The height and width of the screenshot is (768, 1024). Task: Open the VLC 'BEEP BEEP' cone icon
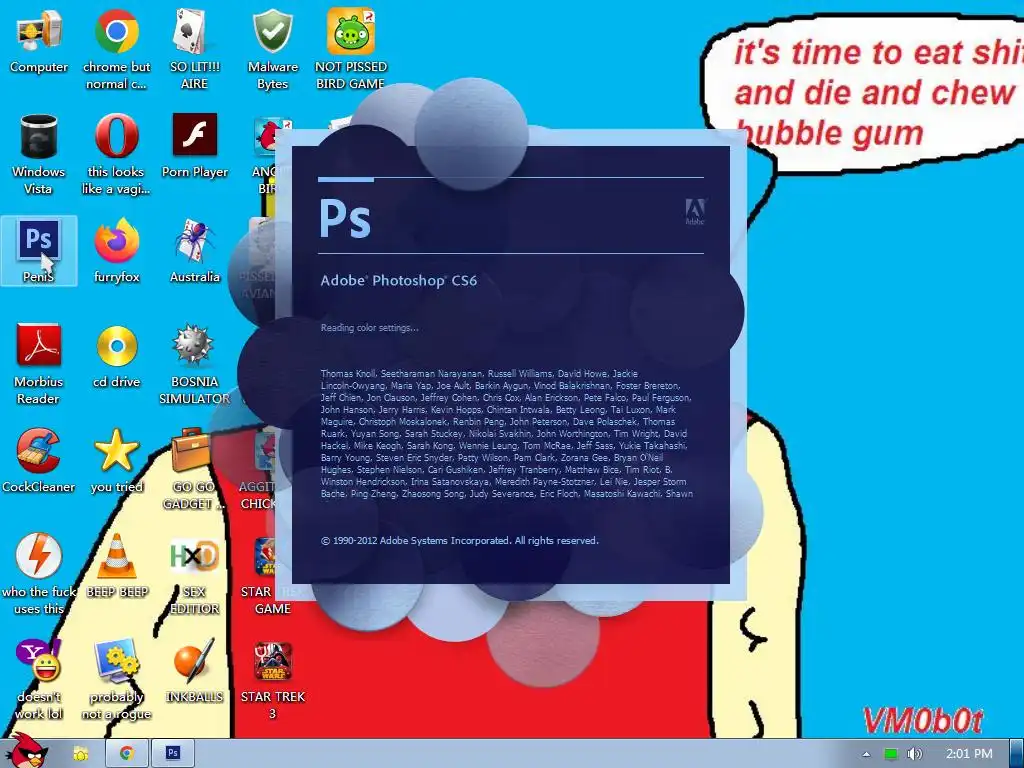click(117, 566)
